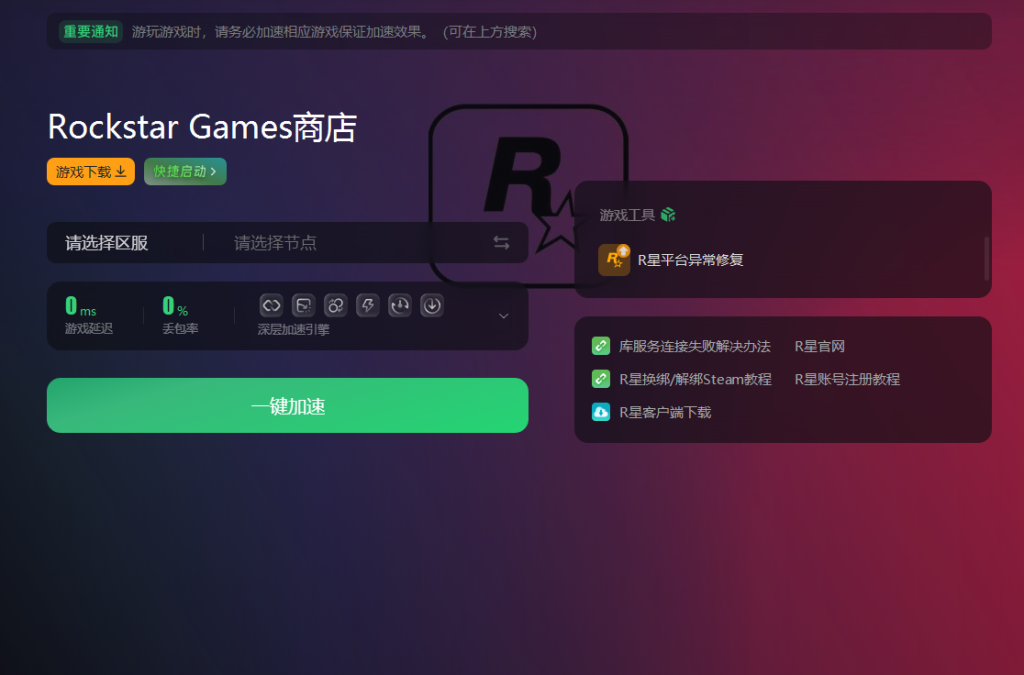This screenshot has height=675, width=1024.
Task: Open the R星换绑/解绑Steam教程 link
Action: [x=696, y=379]
